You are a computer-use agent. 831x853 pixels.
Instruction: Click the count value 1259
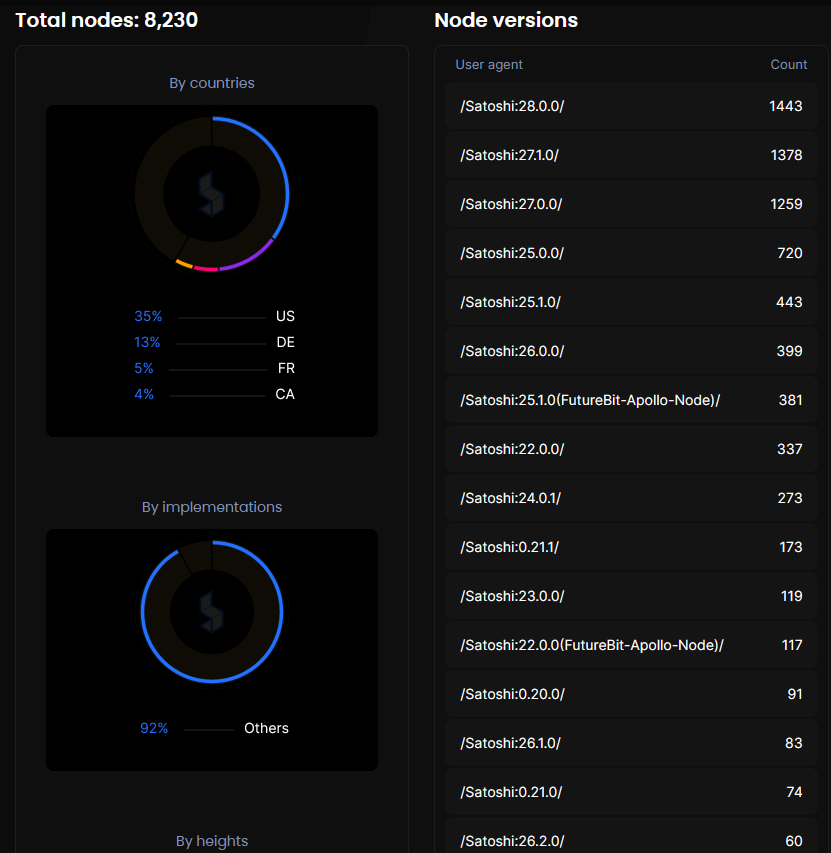[x=786, y=204]
